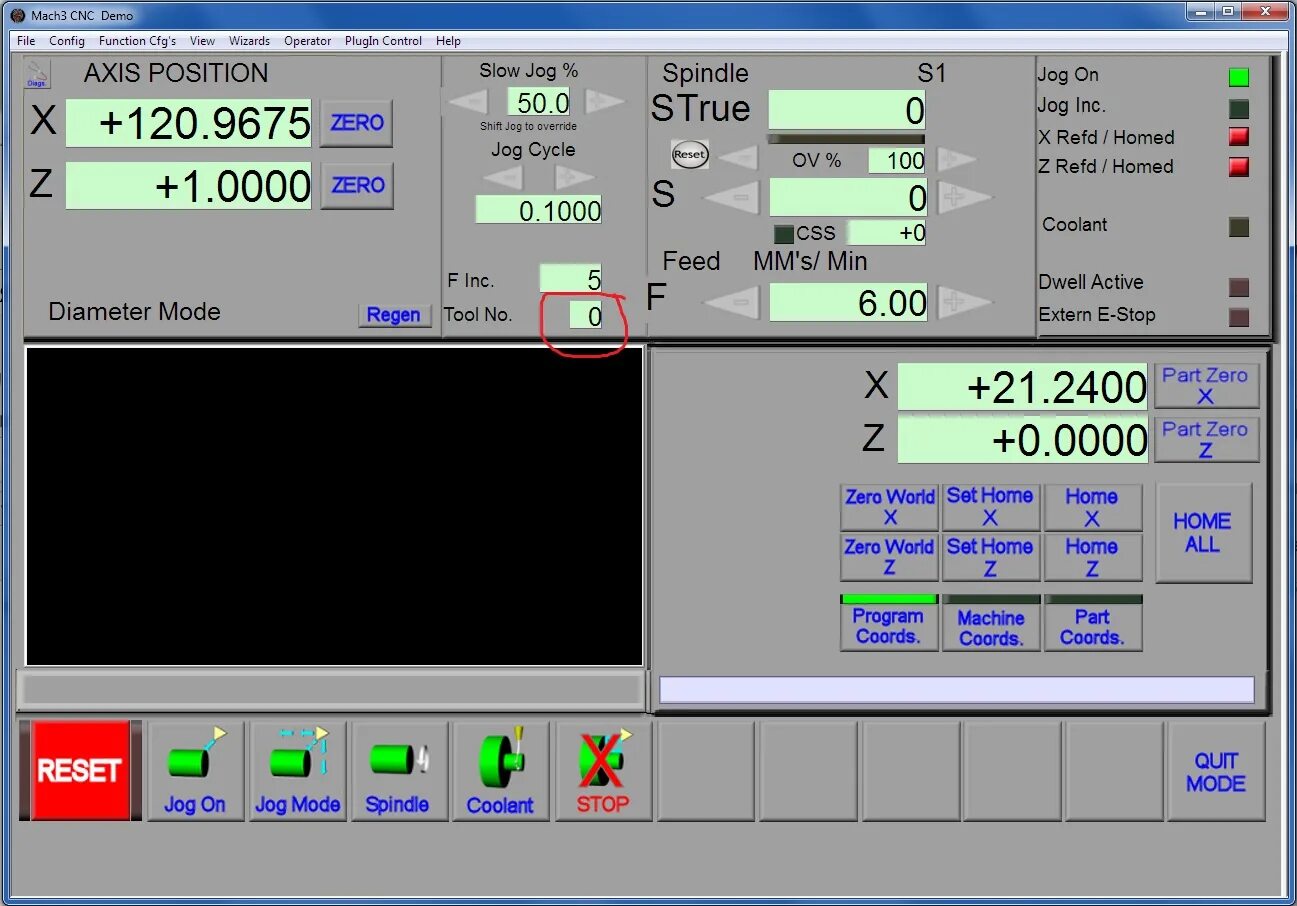
Task: Click the HOME ALL button
Action: click(1203, 533)
